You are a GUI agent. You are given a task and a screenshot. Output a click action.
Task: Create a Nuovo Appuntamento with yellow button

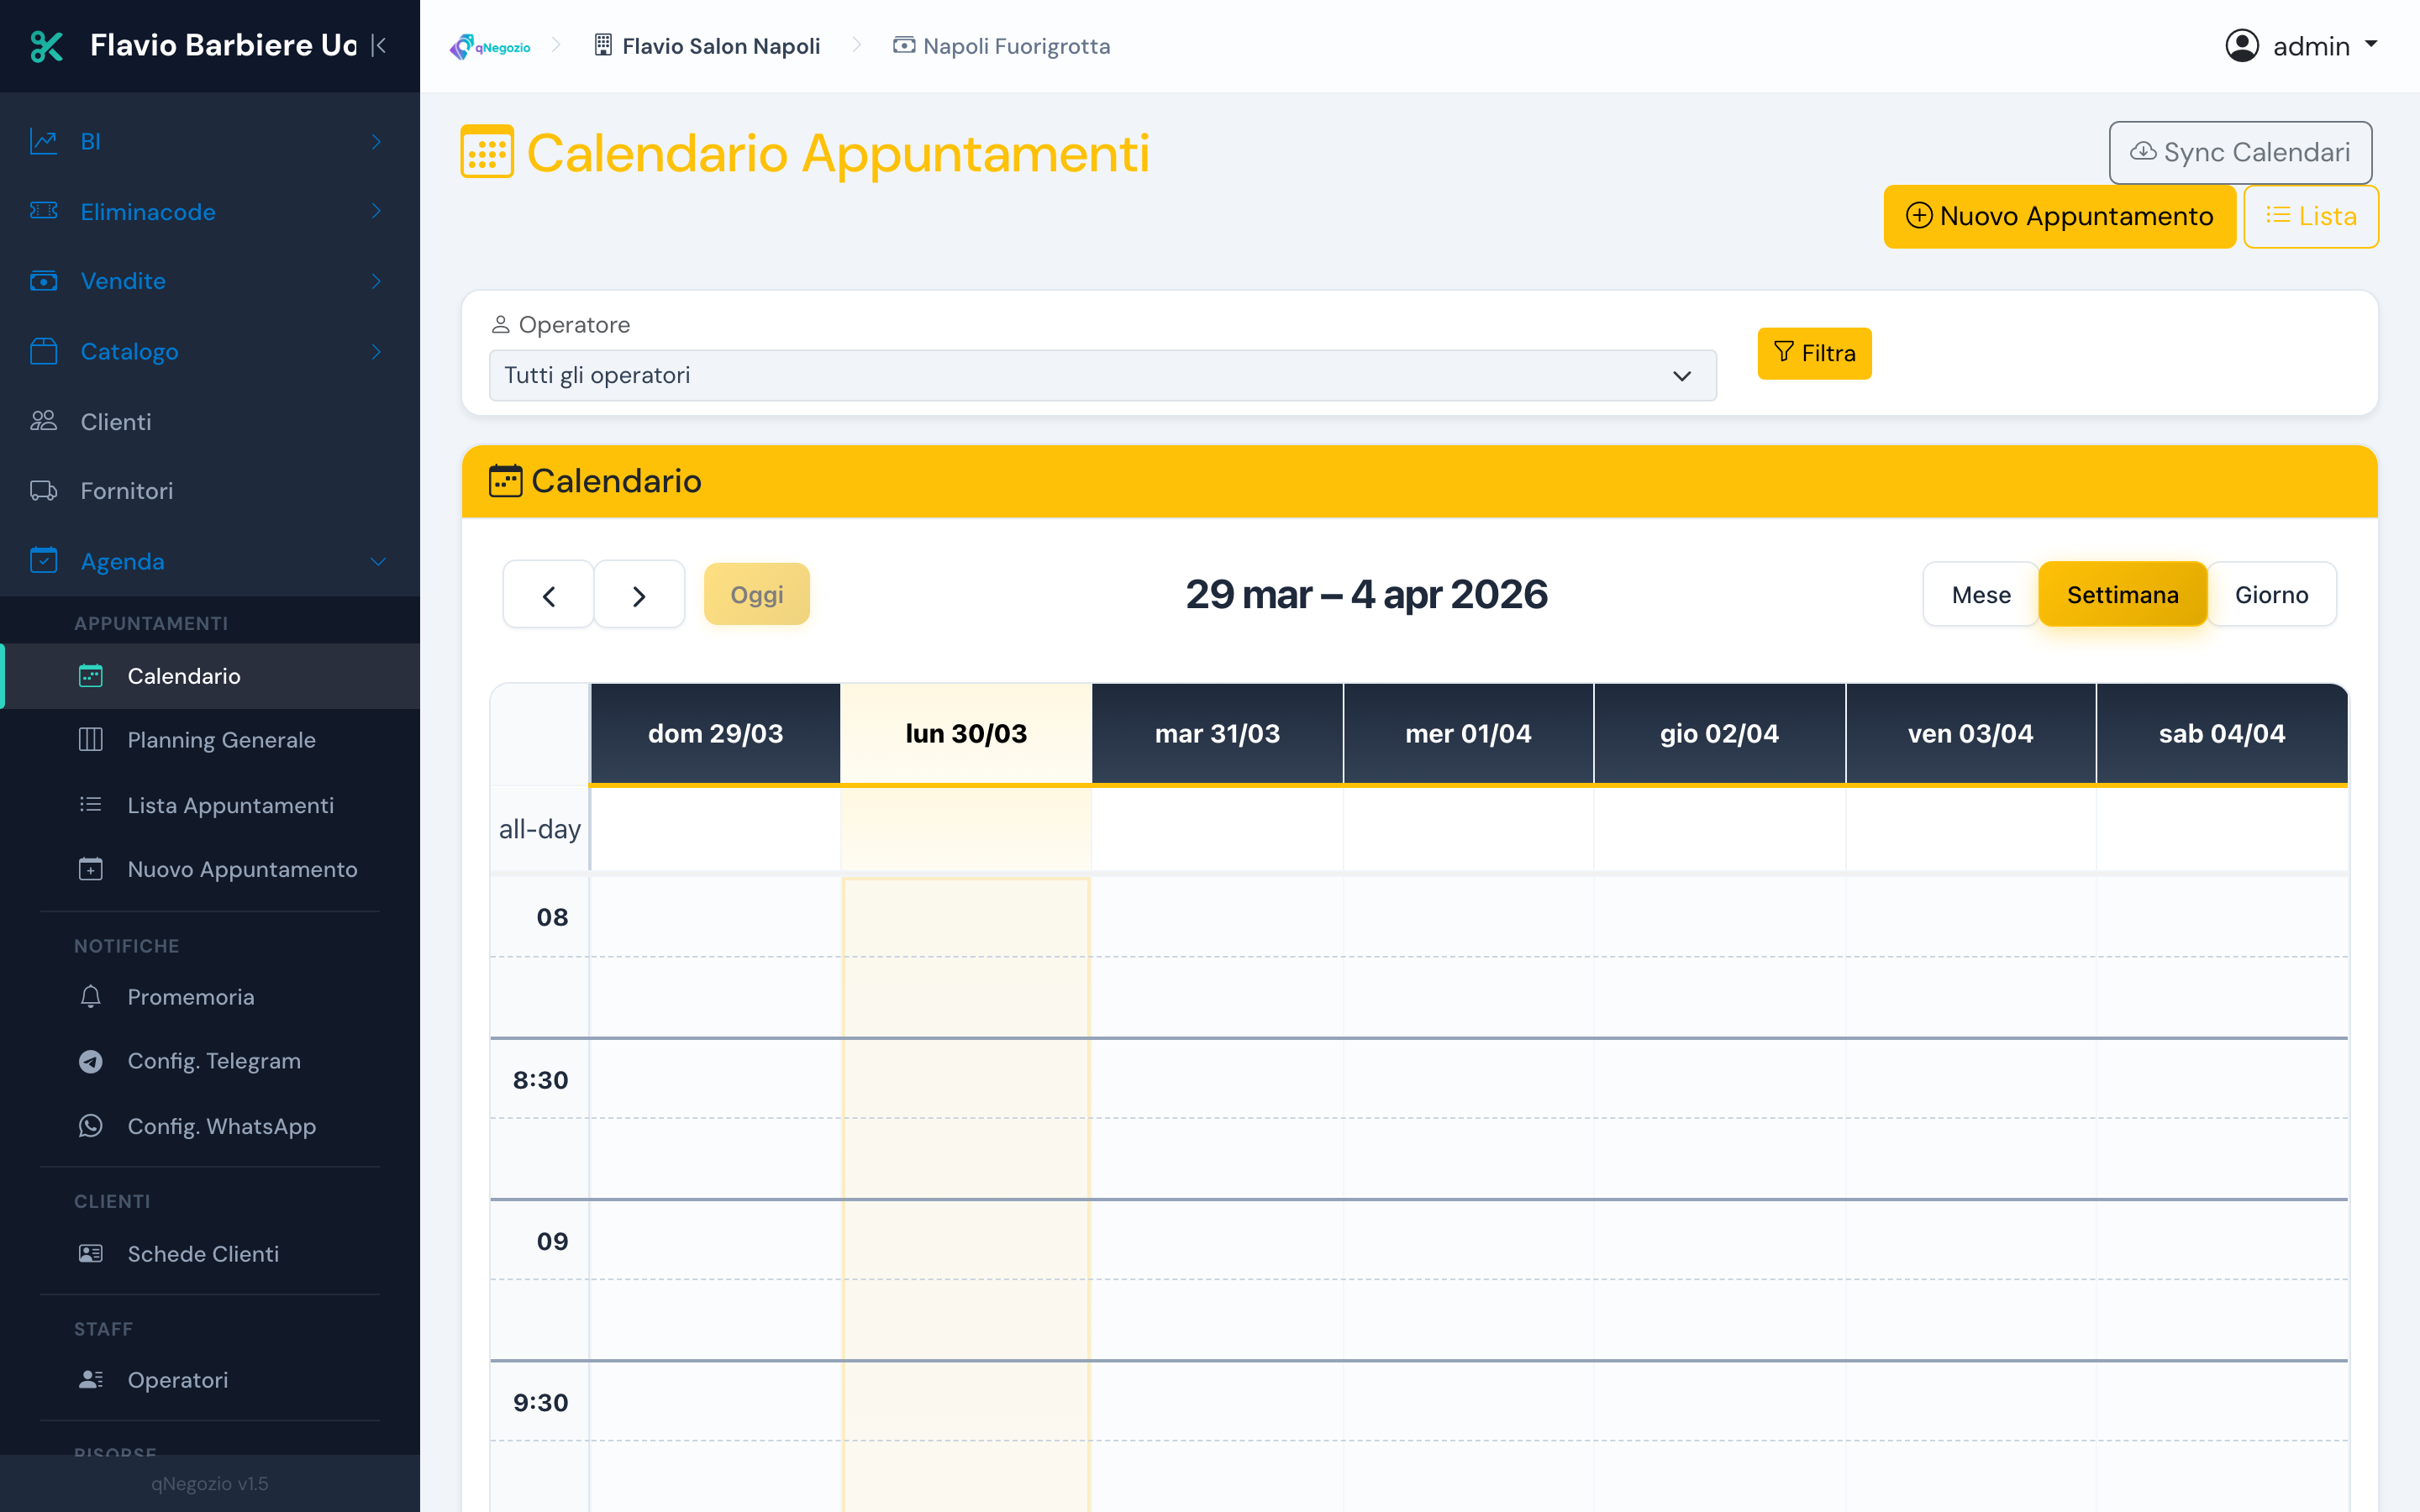click(2059, 216)
